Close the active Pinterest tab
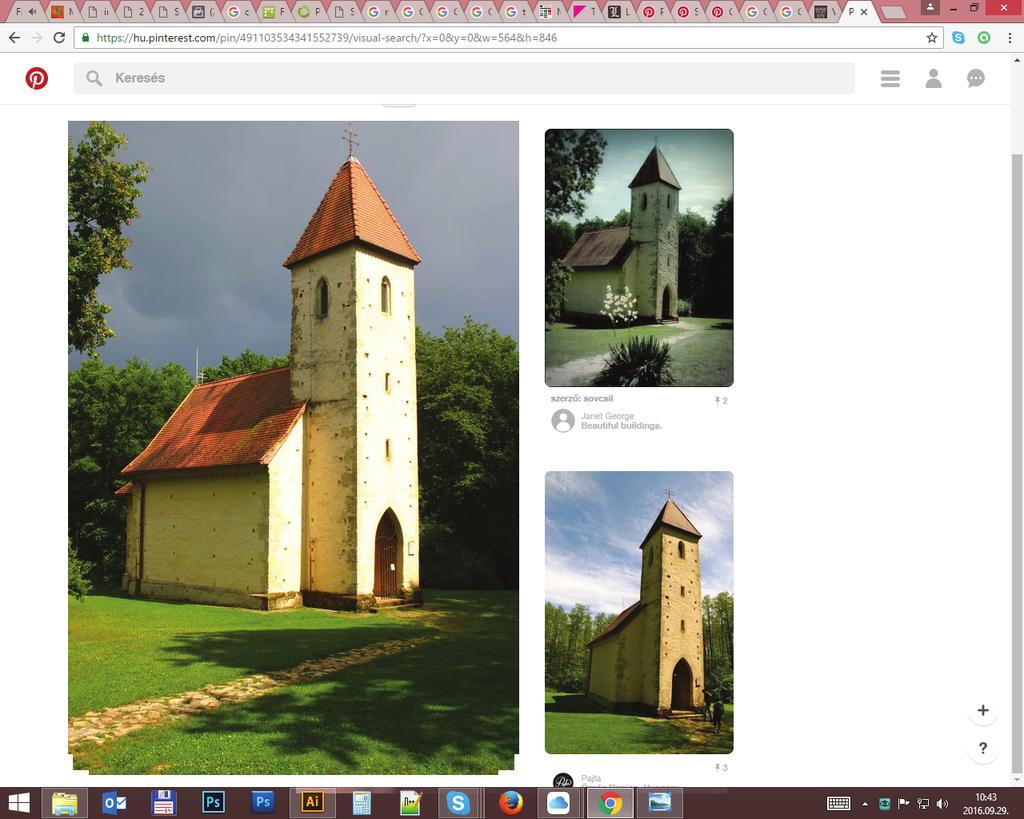The image size is (1024, 819). point(864,12)
